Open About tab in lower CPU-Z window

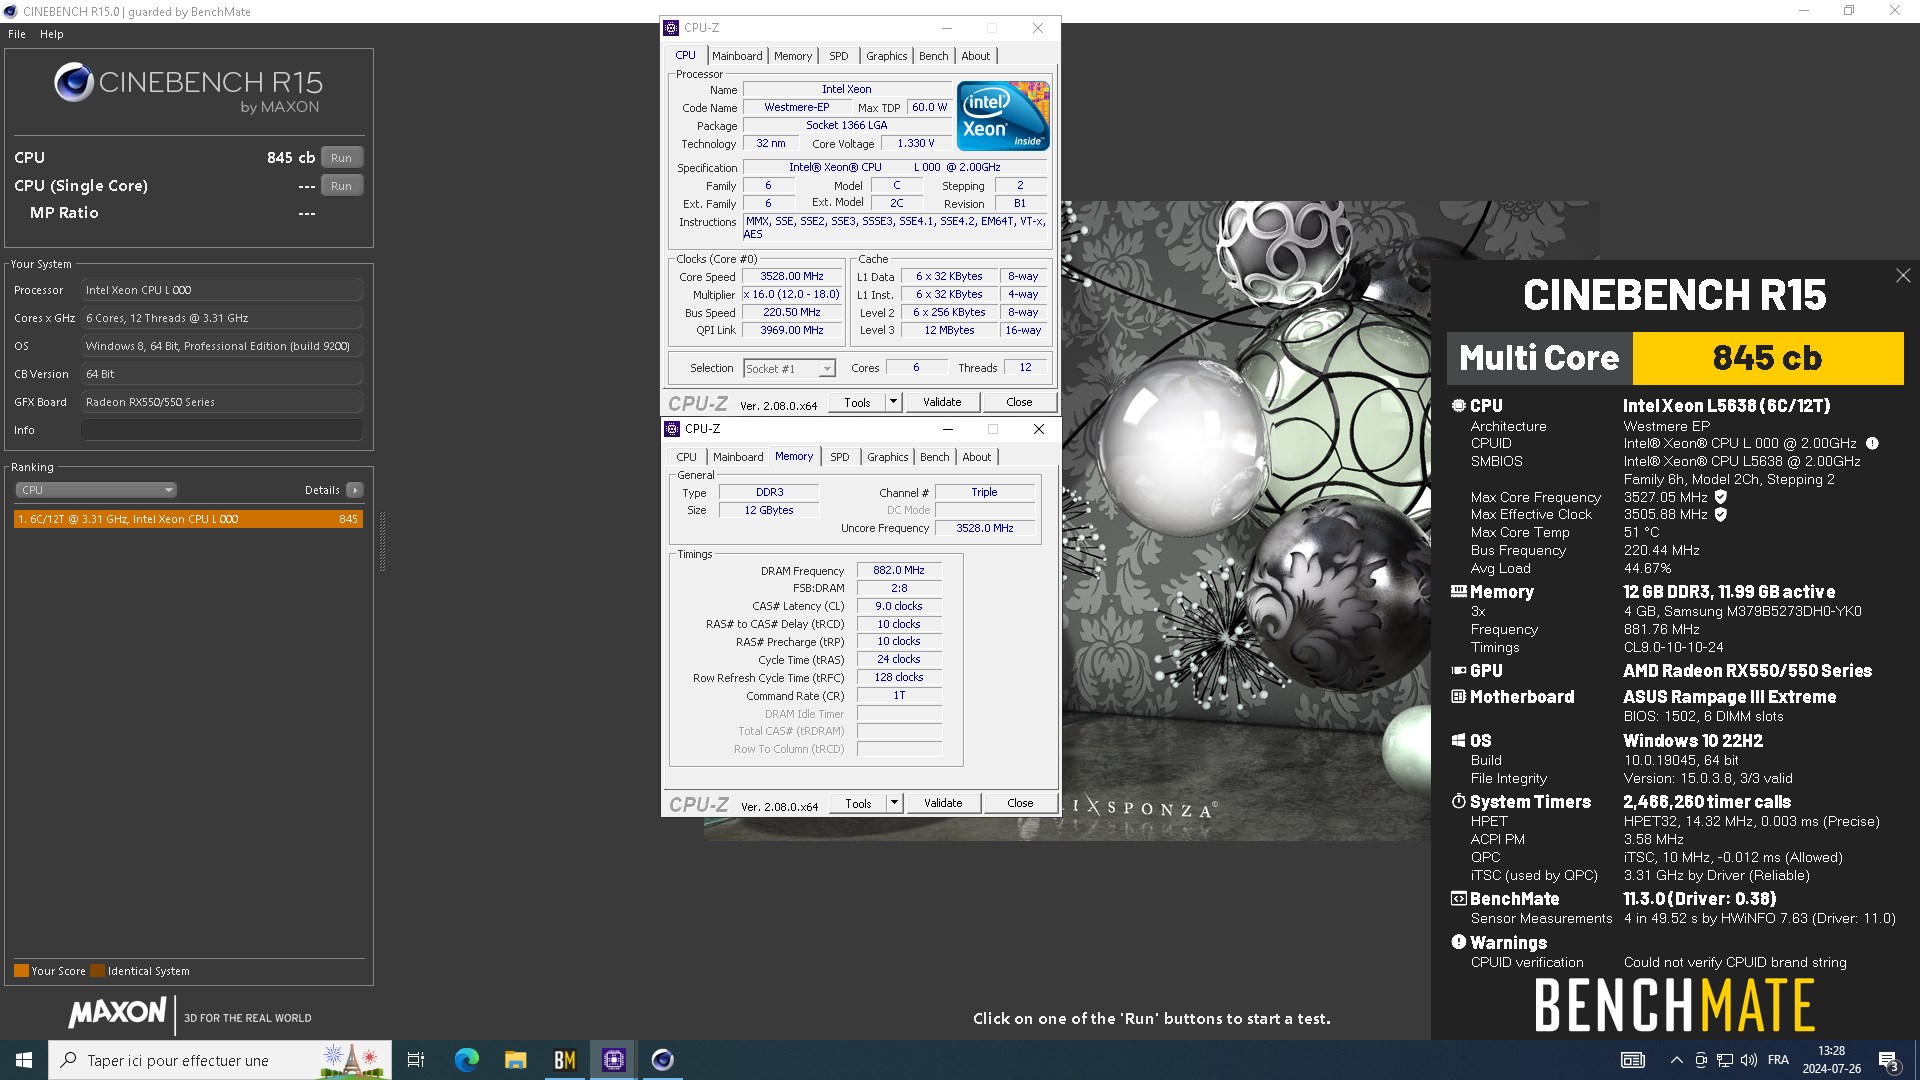tap(977, 457)
